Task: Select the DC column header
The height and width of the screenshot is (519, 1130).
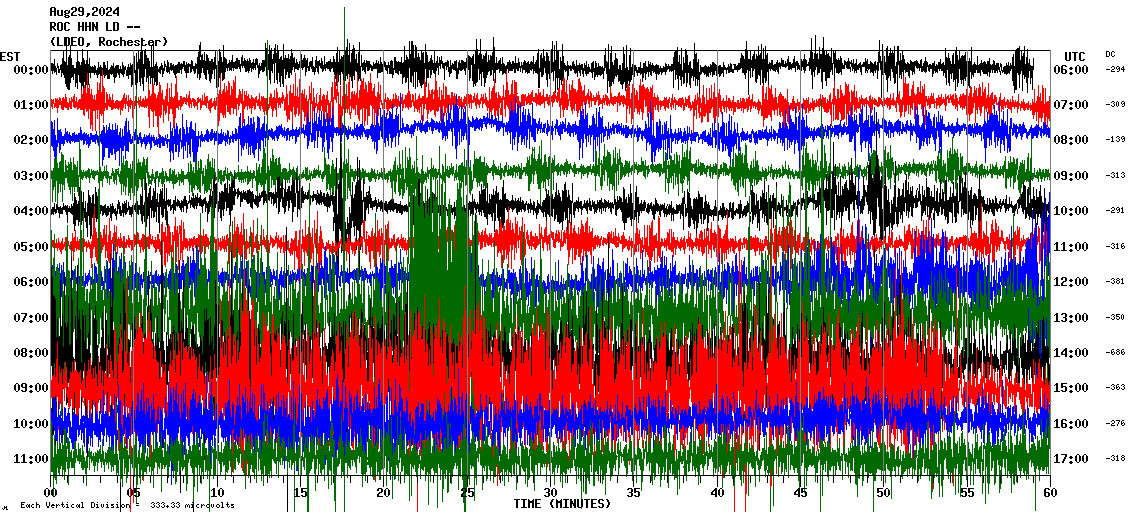Action: coord(1110,54)
